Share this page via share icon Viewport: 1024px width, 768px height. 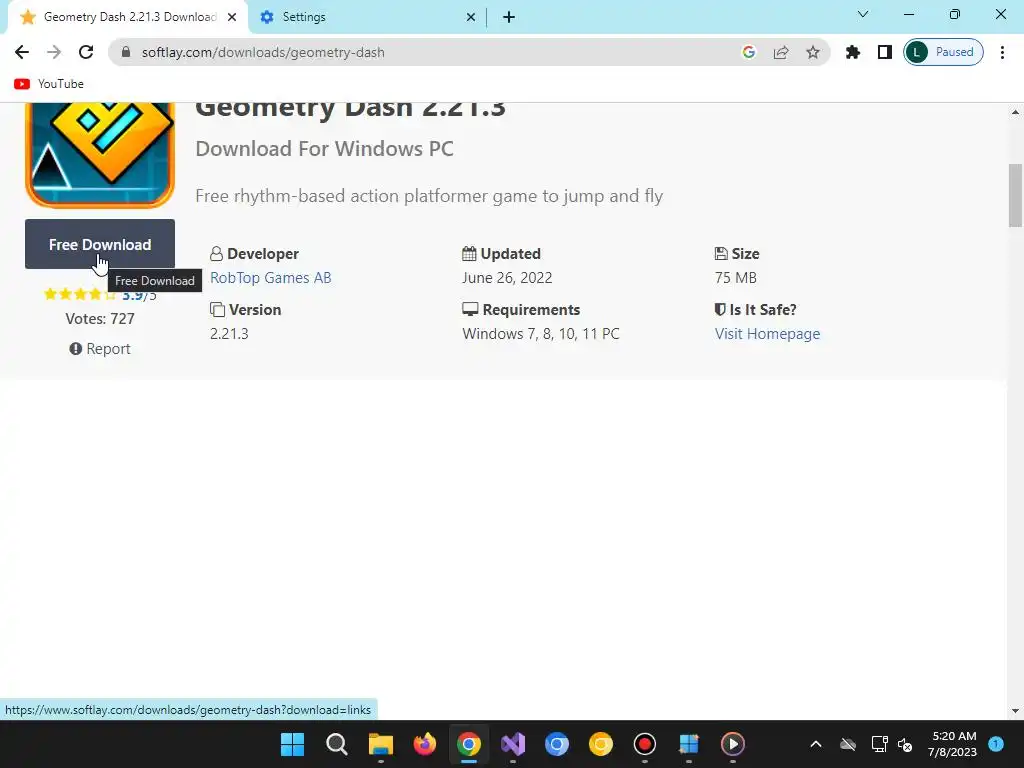coord(781,52)
